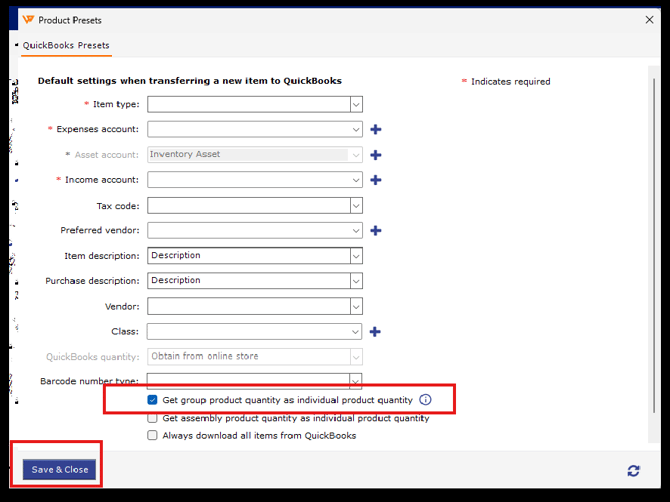The width and height of the screenshot is (670, 502).
Task: Click the Save & Close button
Action: point(59,470)
